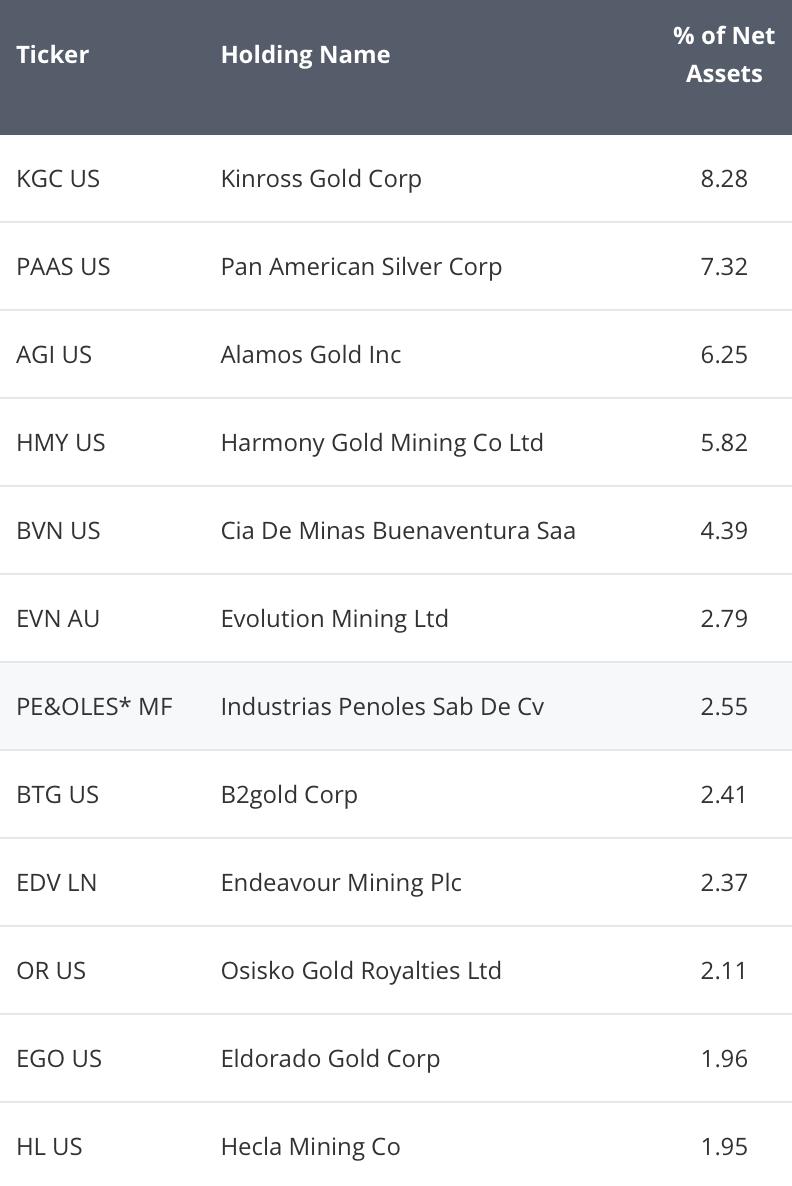792x1186 pixels.
Task: Open the Endeavour Mining Plc row
Action: tap(396, 883)
